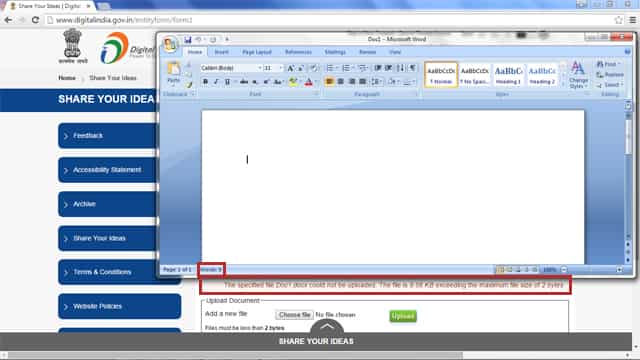
Task: Switch to the Insert ribbon tab
Action: (221, 52)
